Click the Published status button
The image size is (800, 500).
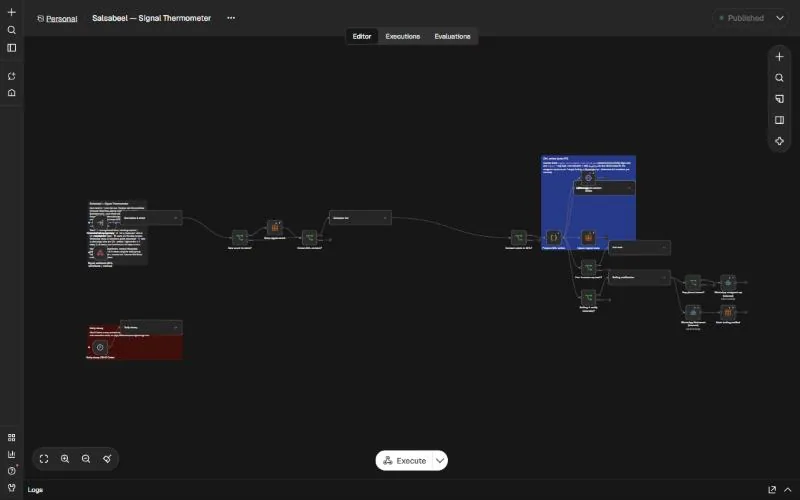(x=741, y=18)
